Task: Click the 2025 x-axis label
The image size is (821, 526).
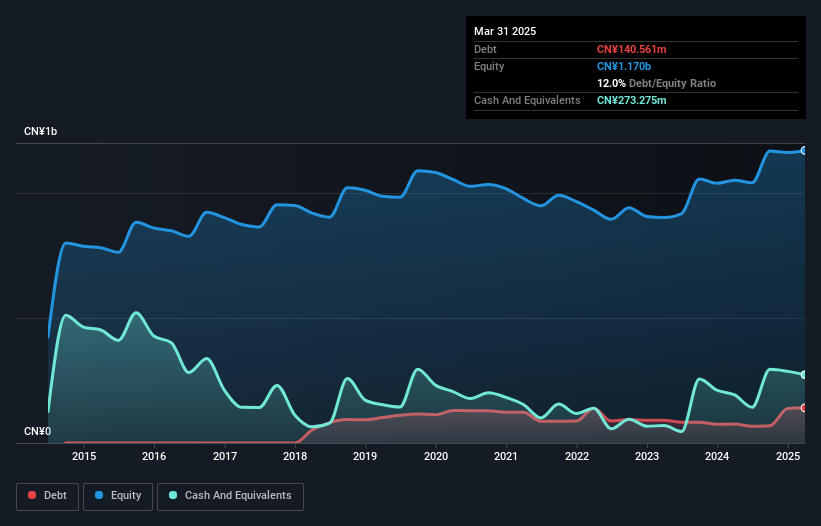Action: click(788, 456)
